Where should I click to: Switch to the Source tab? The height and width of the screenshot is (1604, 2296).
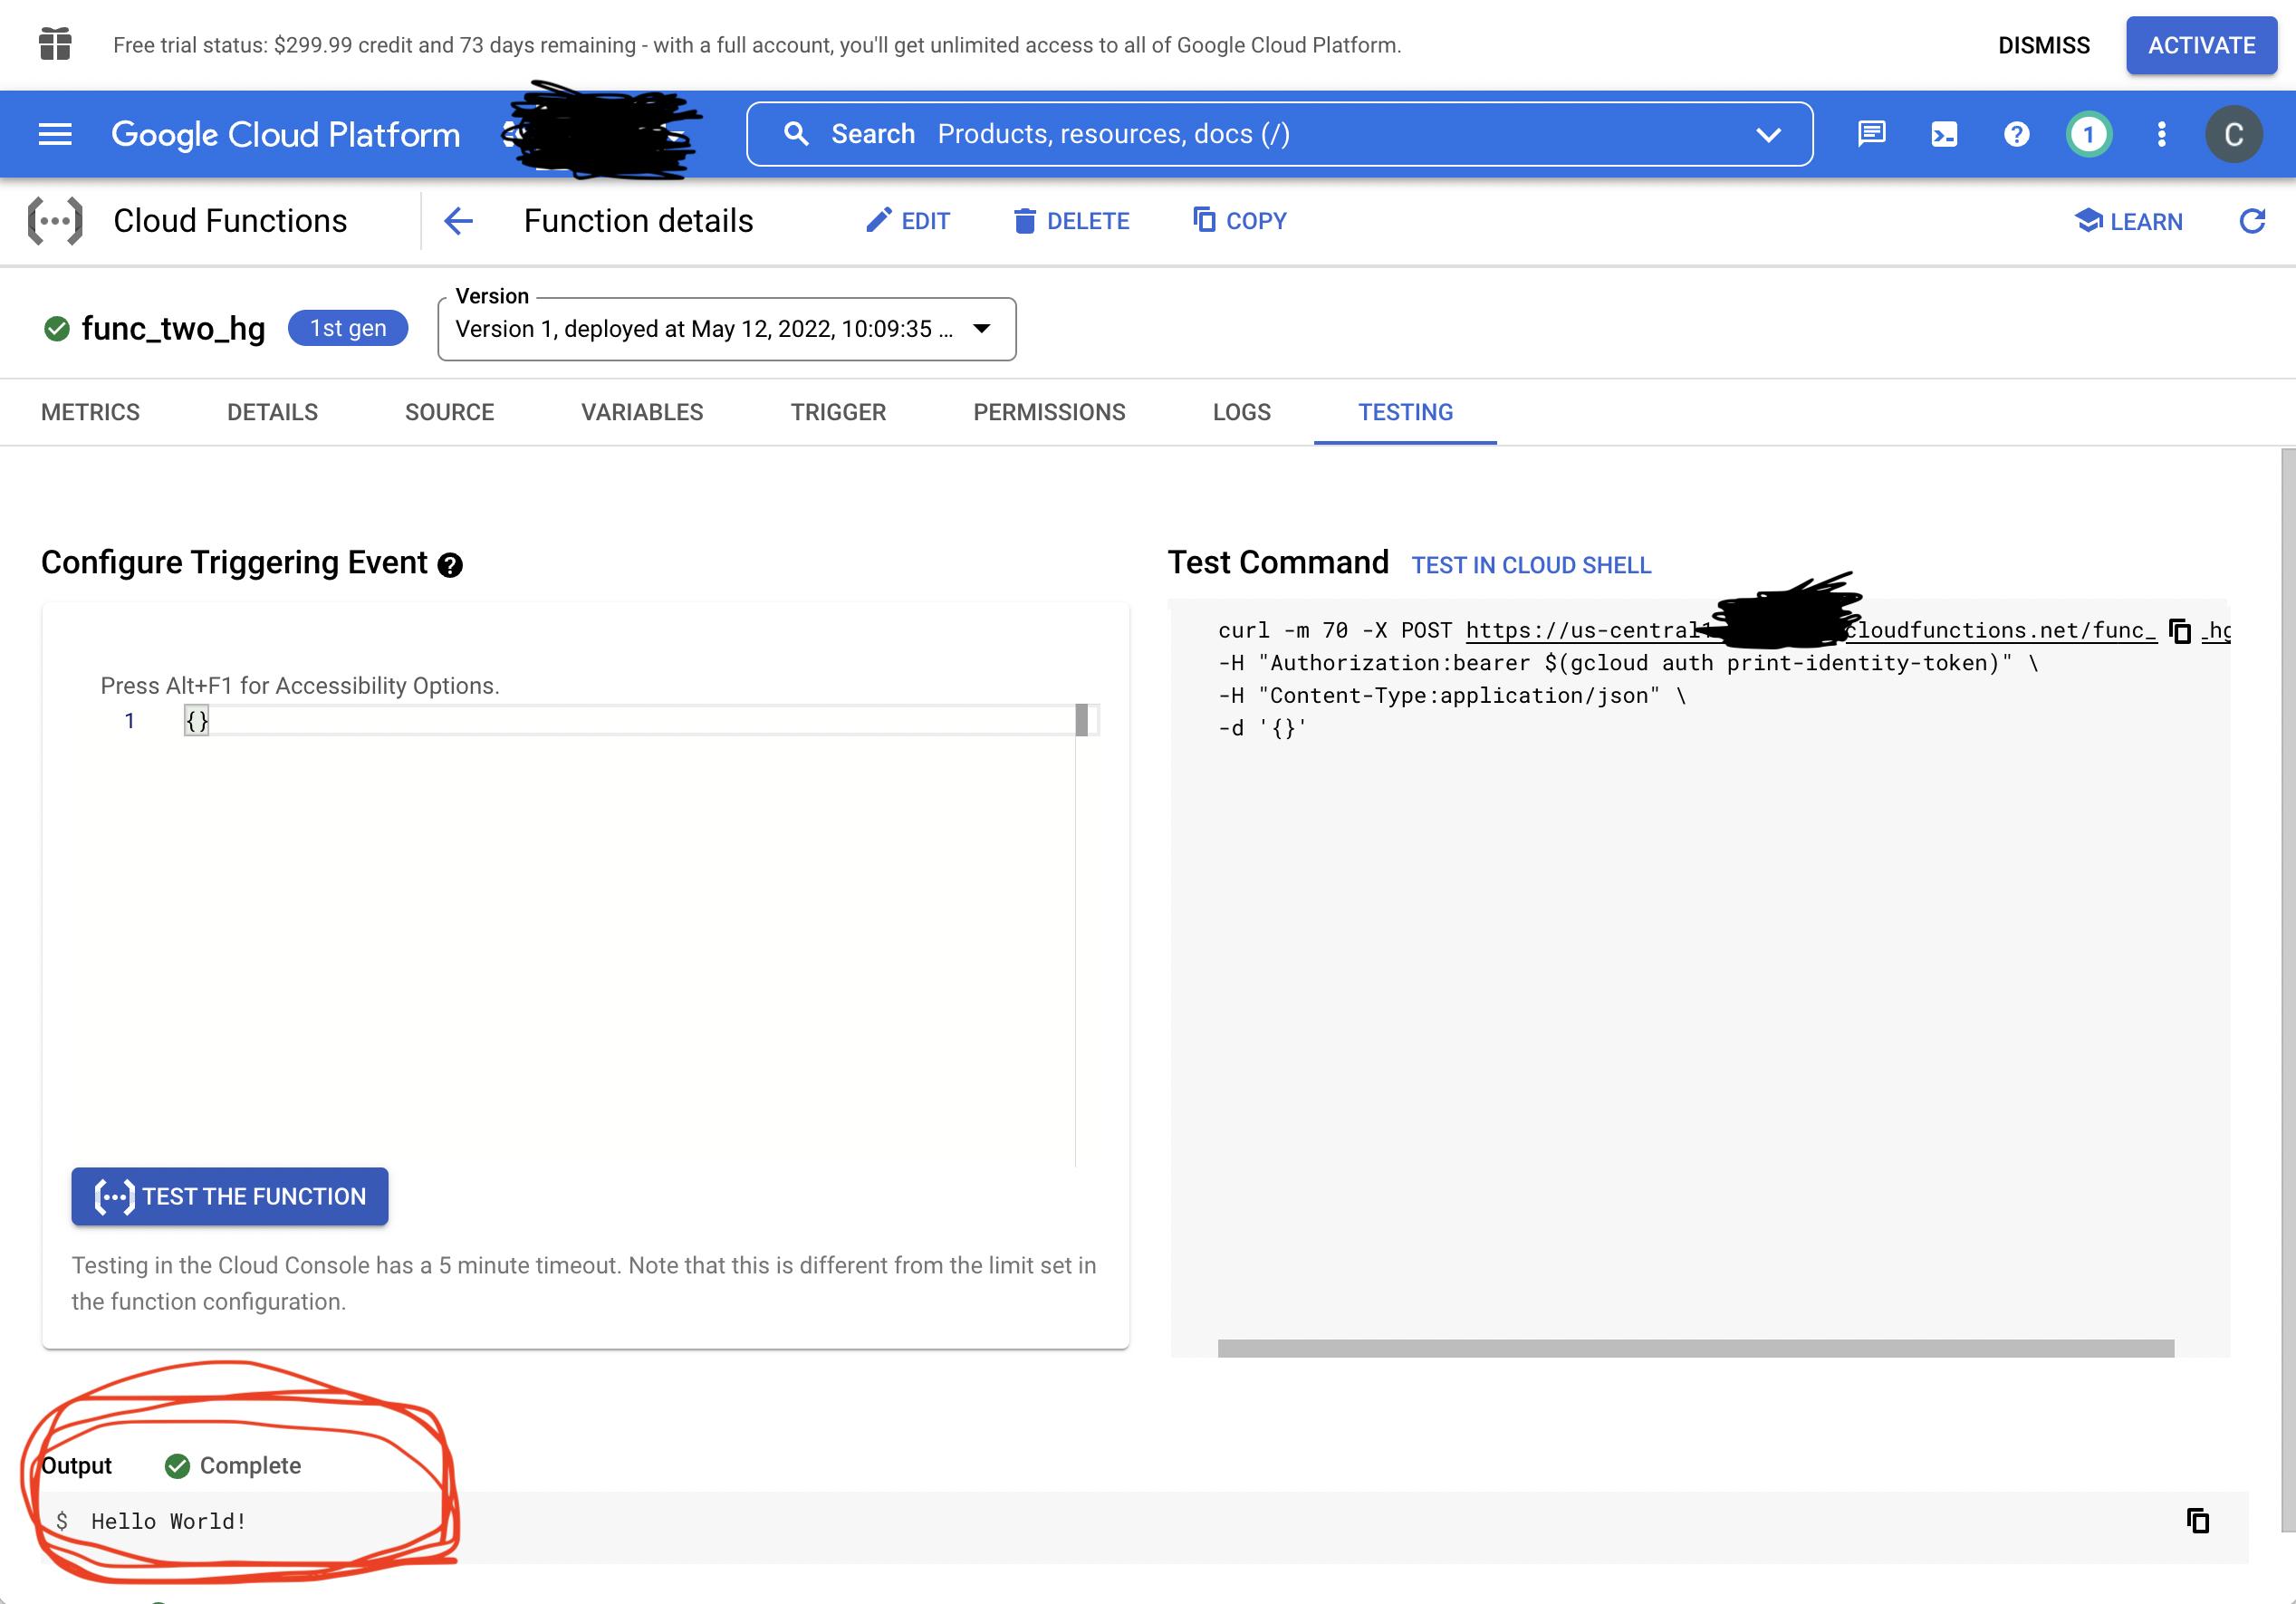click(x=449, y=412)
